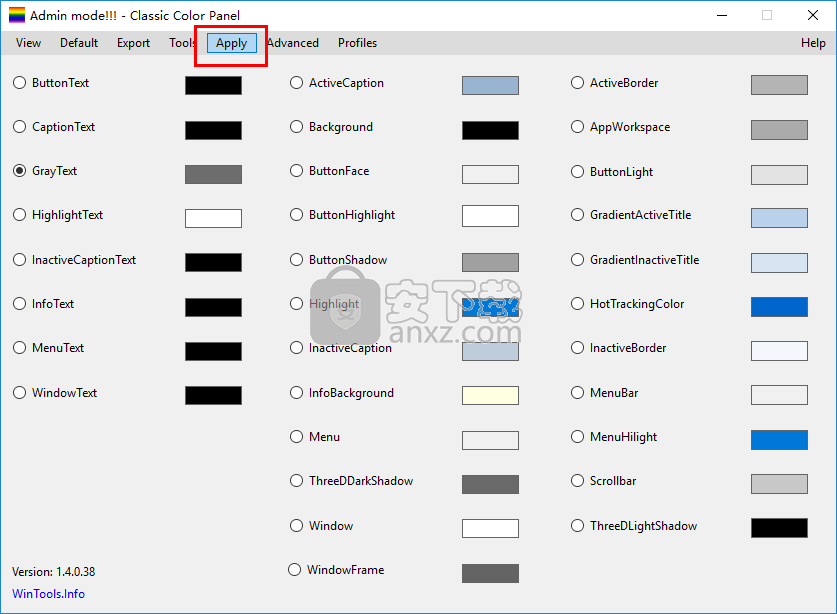Click the InactiveBorder color swatch

click(779, 351)
